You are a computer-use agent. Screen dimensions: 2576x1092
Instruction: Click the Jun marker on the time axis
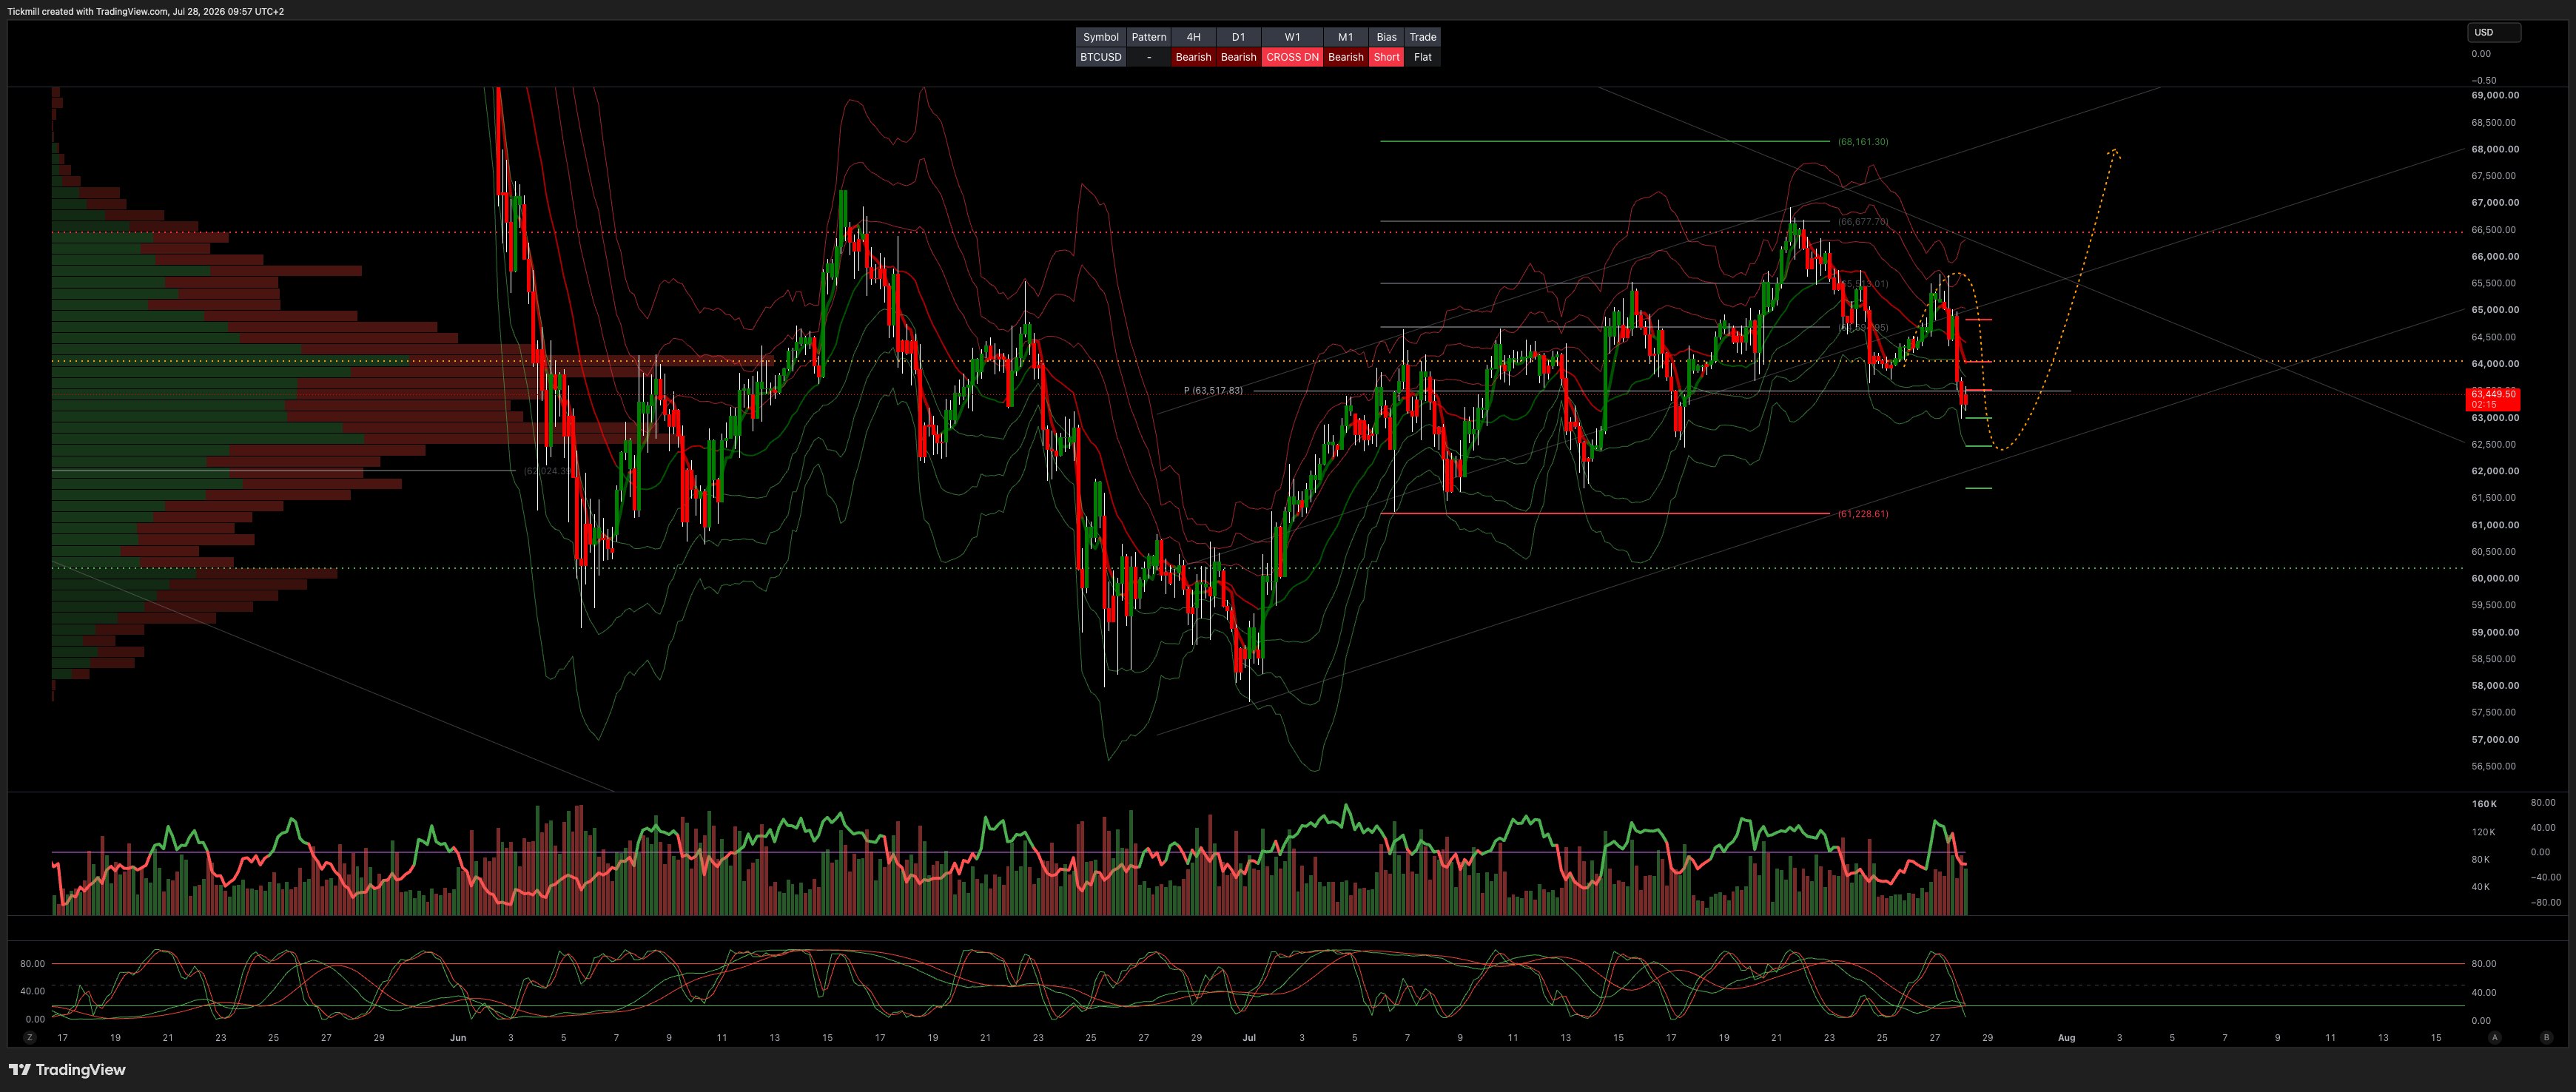pos(458,1038)
